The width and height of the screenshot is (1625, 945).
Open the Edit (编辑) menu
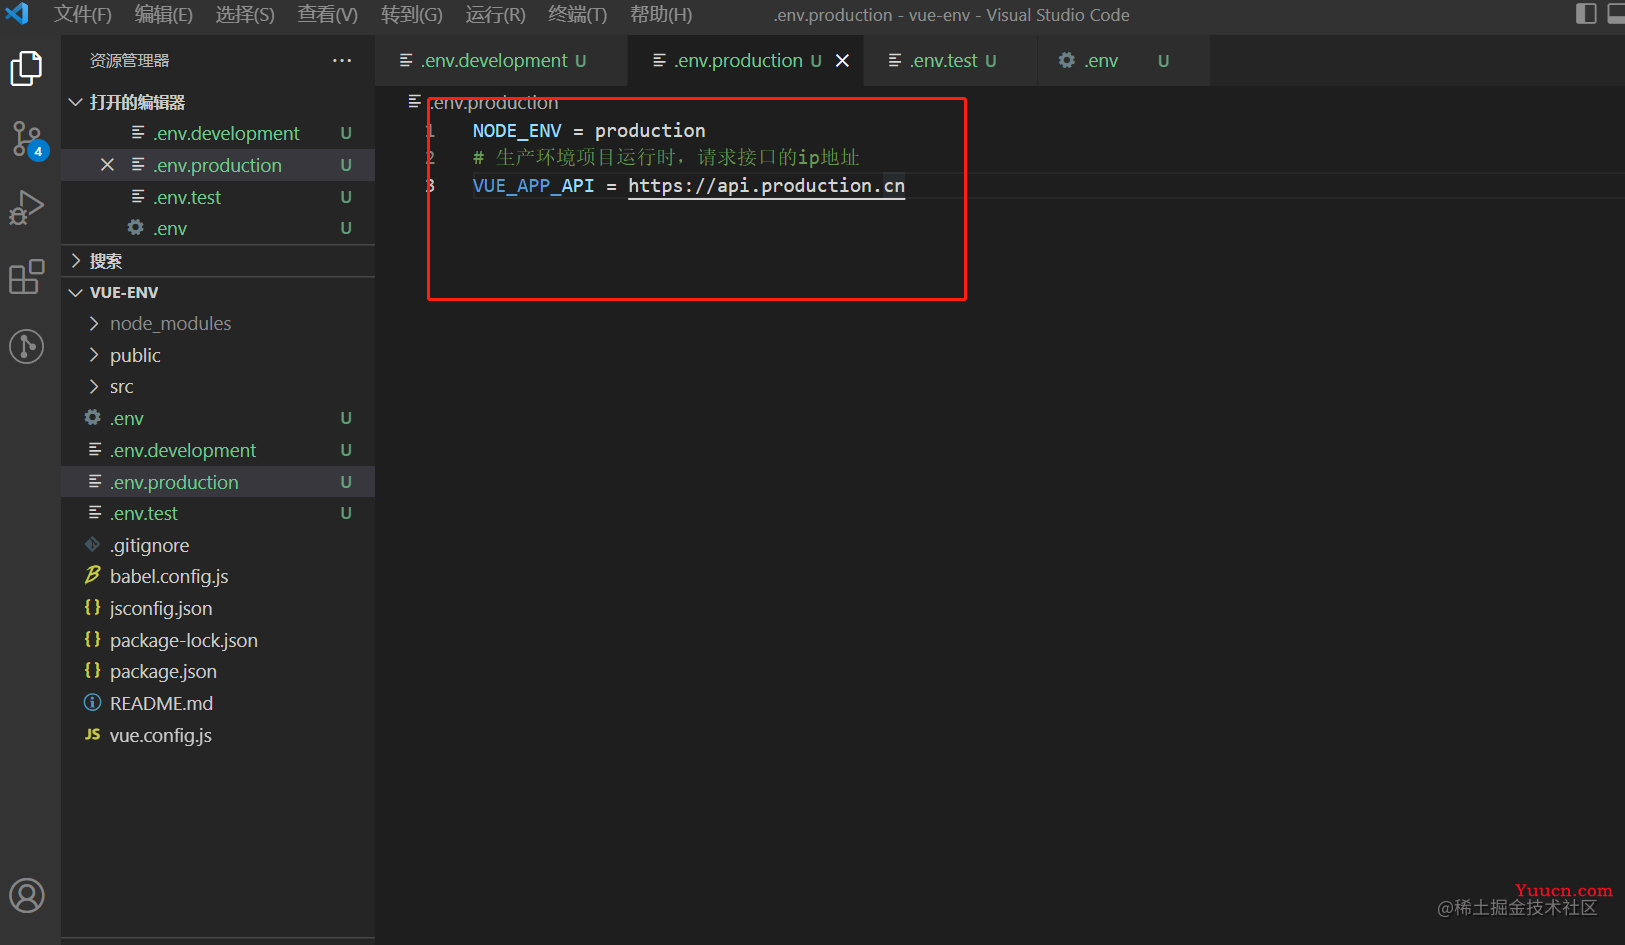tap(164, 14)
